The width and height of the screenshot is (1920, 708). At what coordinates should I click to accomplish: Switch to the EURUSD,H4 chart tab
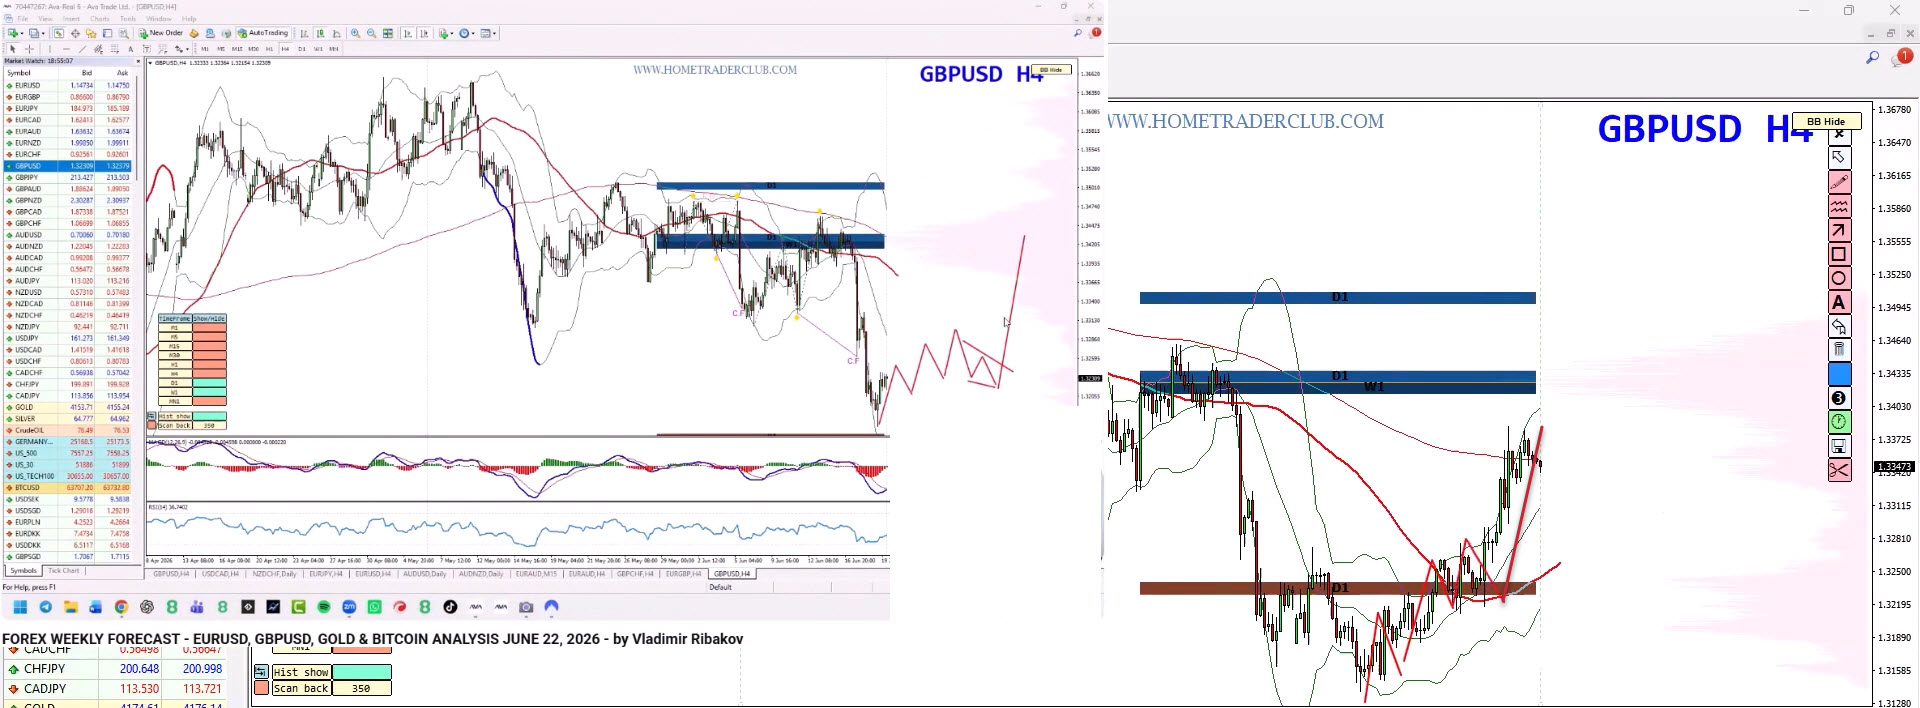click(x=373, y=574)
